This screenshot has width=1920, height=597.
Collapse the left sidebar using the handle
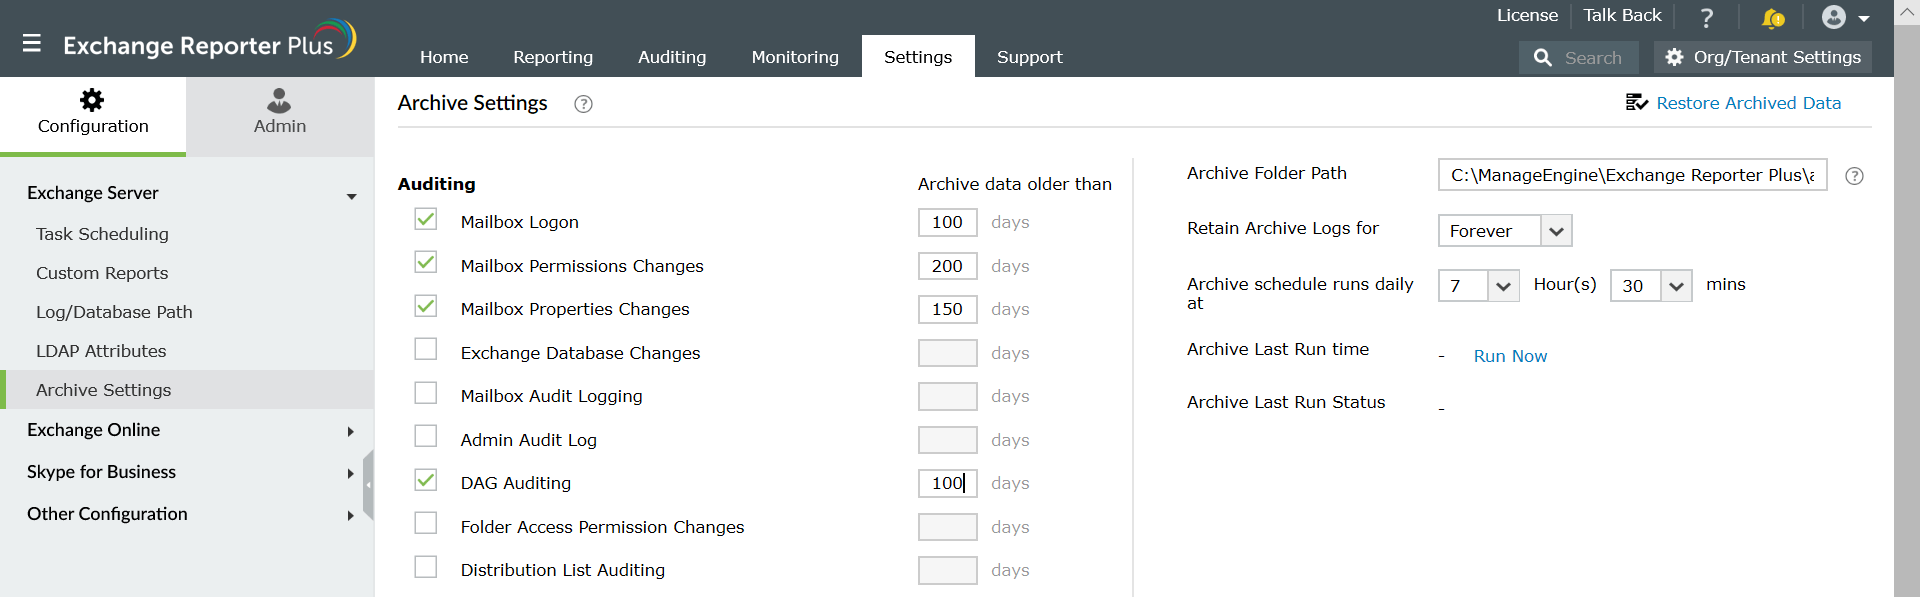[368, 485]
